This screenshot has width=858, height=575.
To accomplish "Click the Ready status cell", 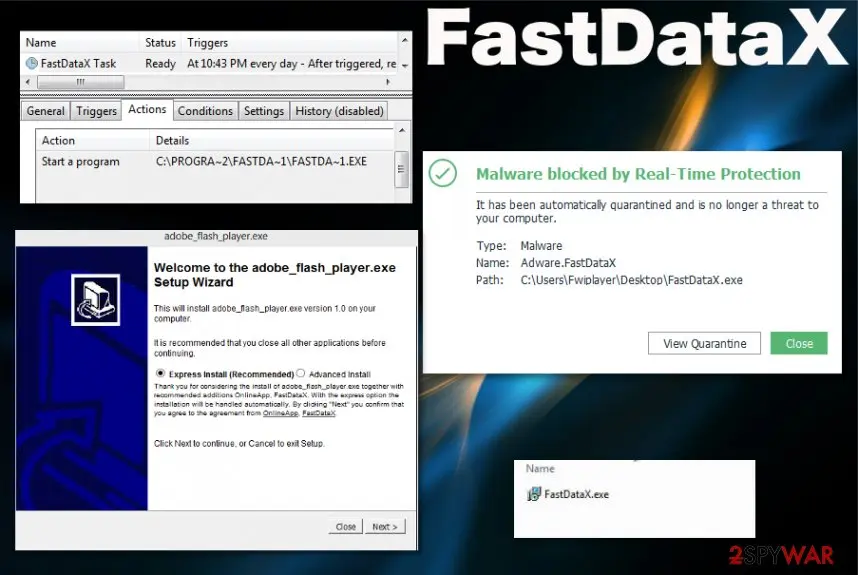I will [160, 63].
